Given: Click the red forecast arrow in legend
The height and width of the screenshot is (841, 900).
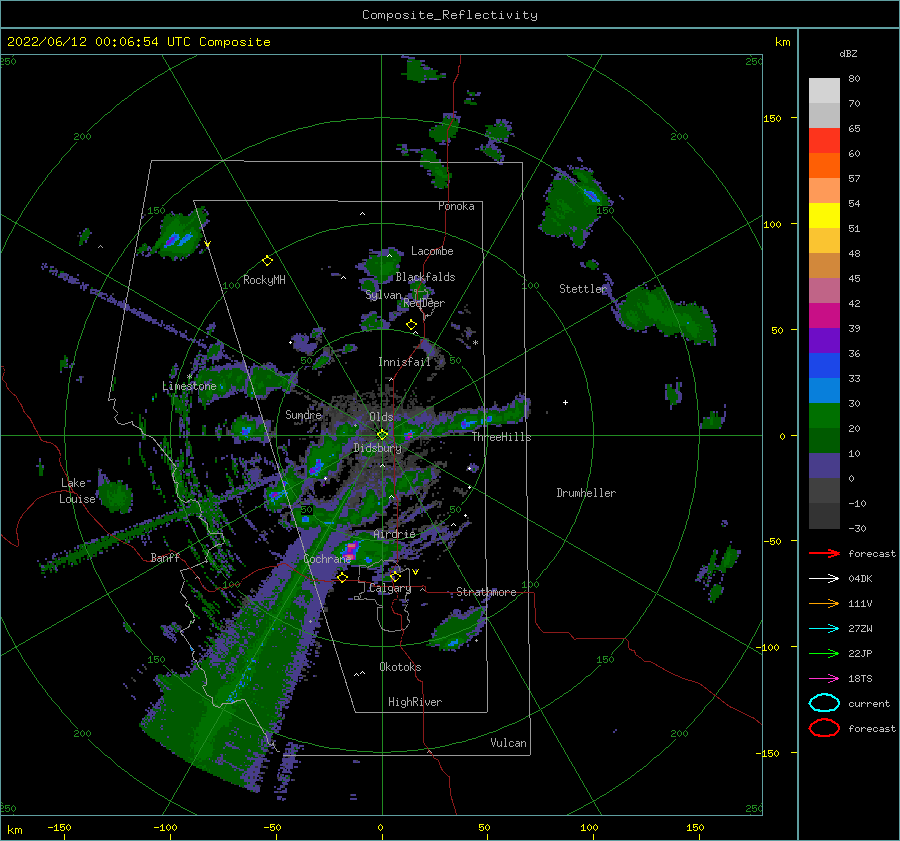Looking at the screenshot, I should (x=824, y=553).
